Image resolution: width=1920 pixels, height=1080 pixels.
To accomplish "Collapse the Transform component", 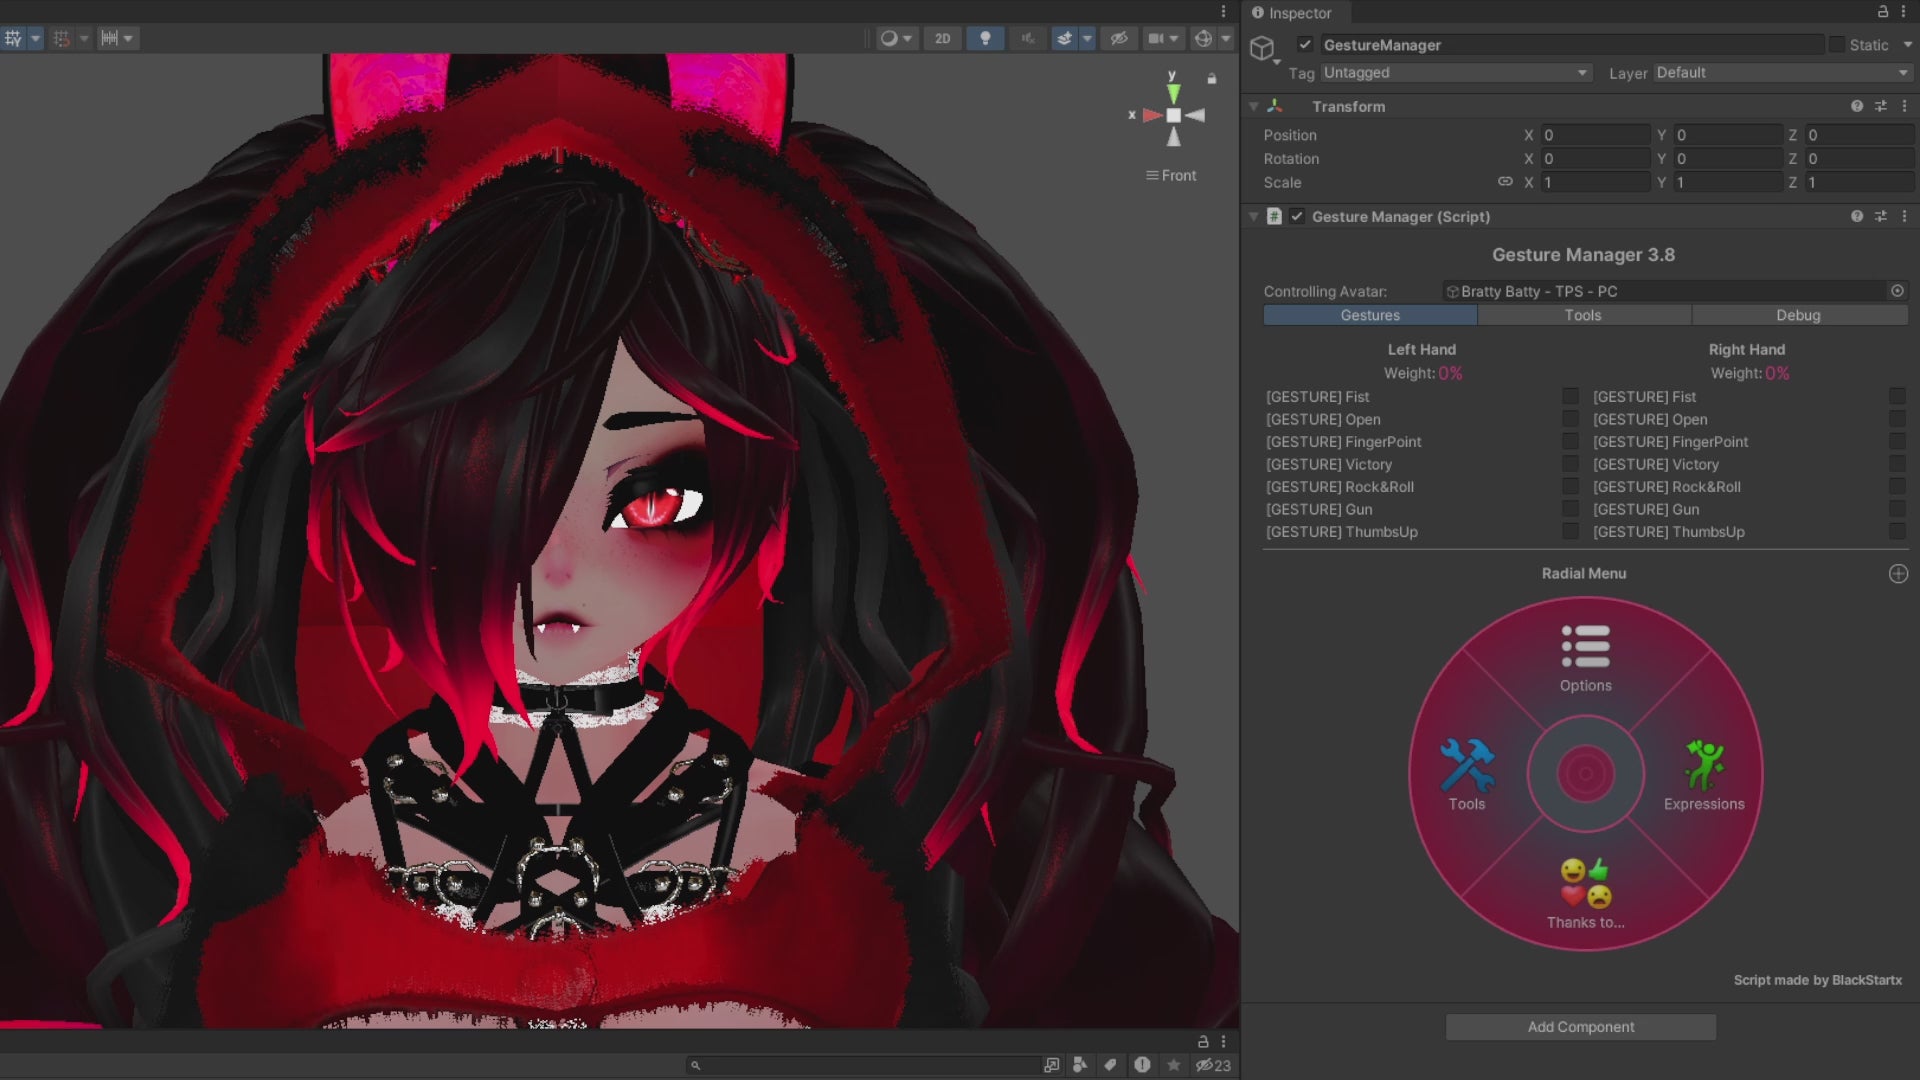I will [x=1254, y=106].
